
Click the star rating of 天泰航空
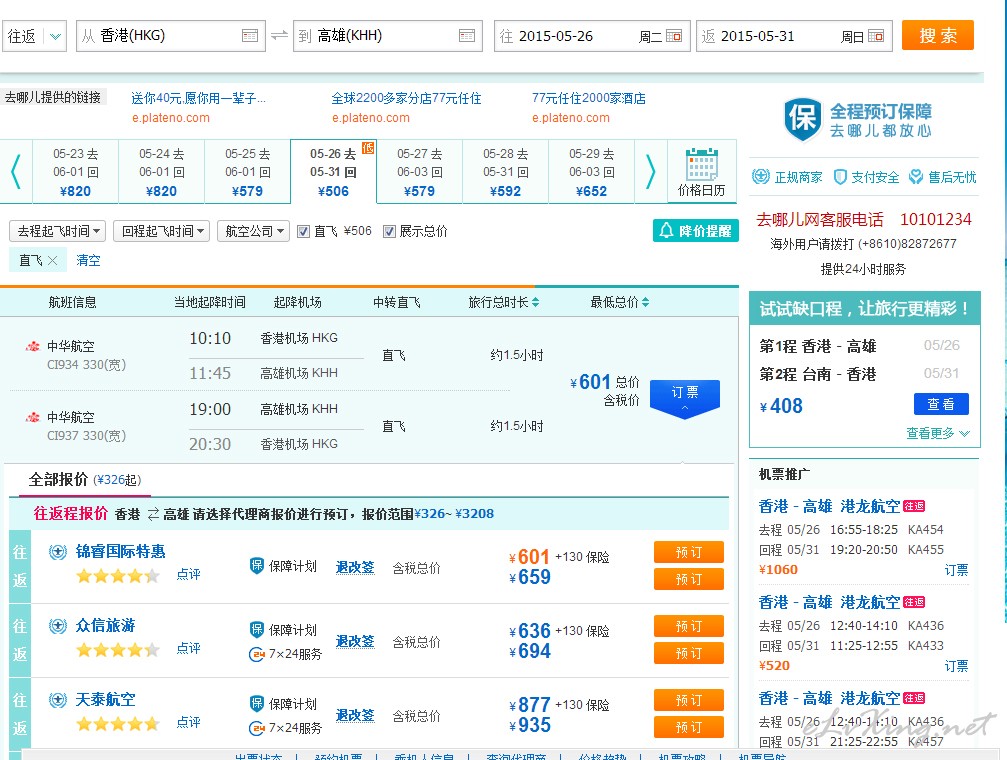[118, 725]
